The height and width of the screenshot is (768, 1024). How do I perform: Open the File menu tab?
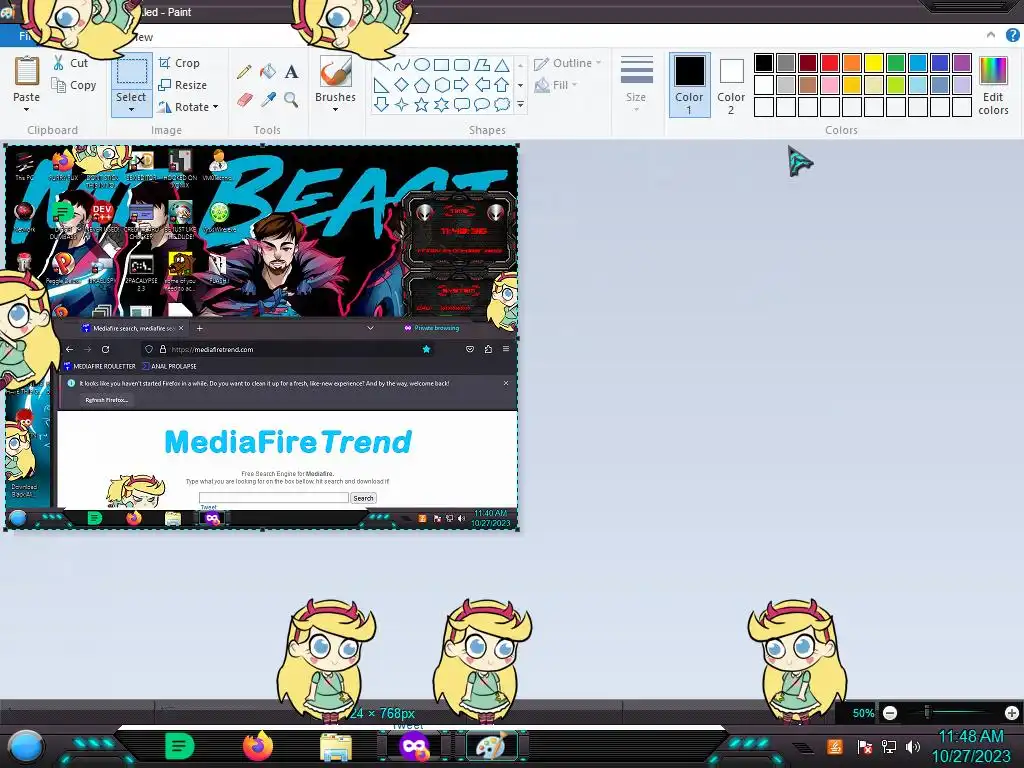coord(25,36)
